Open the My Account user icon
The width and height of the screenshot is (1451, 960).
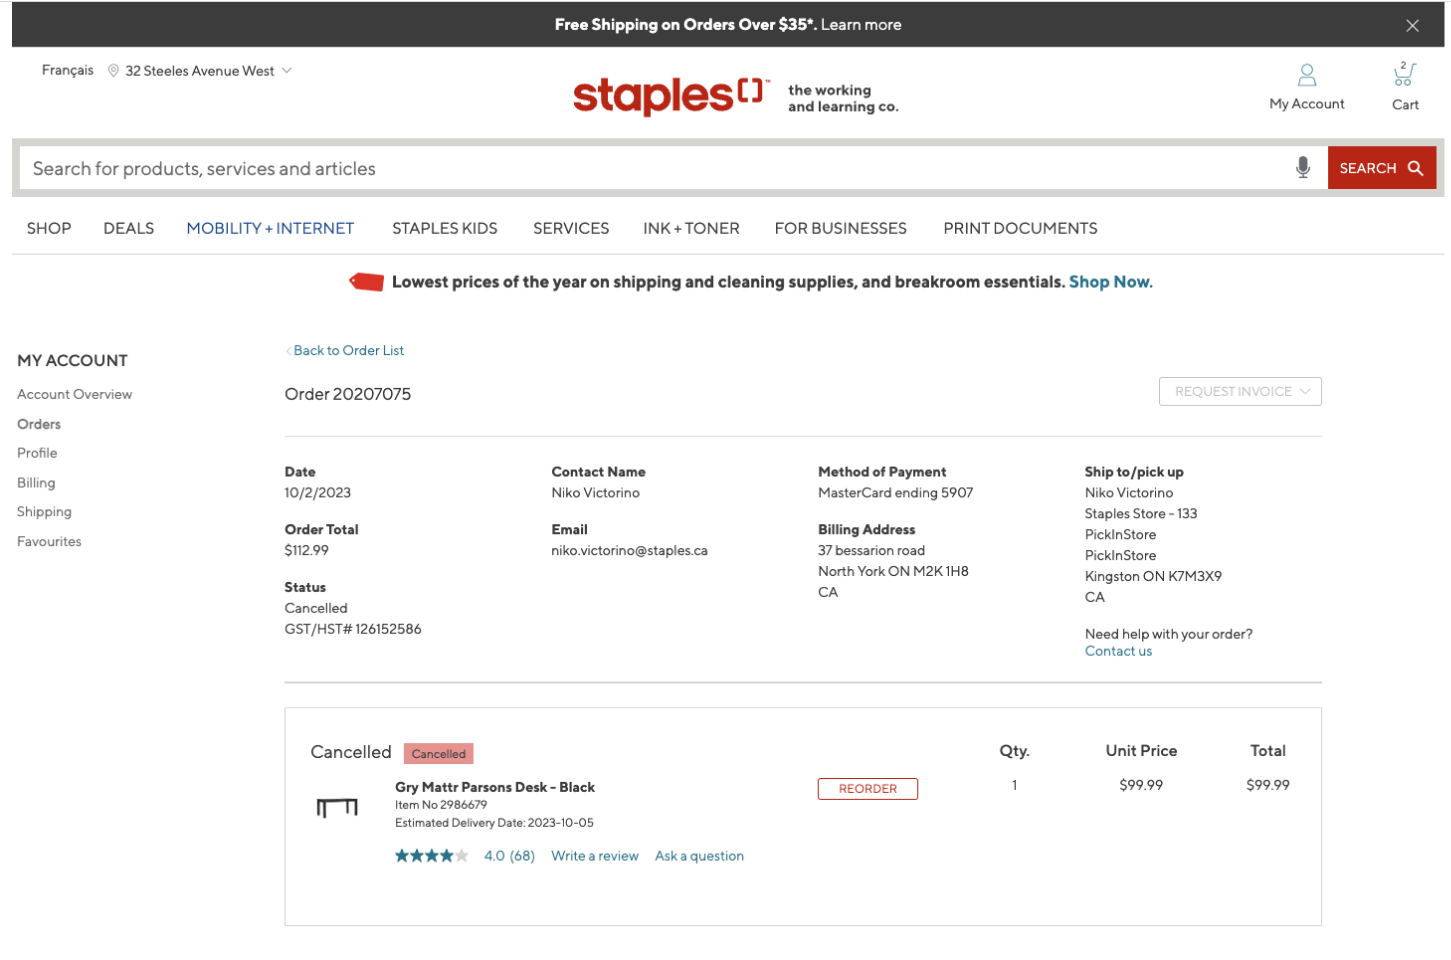pos(1306,76)
